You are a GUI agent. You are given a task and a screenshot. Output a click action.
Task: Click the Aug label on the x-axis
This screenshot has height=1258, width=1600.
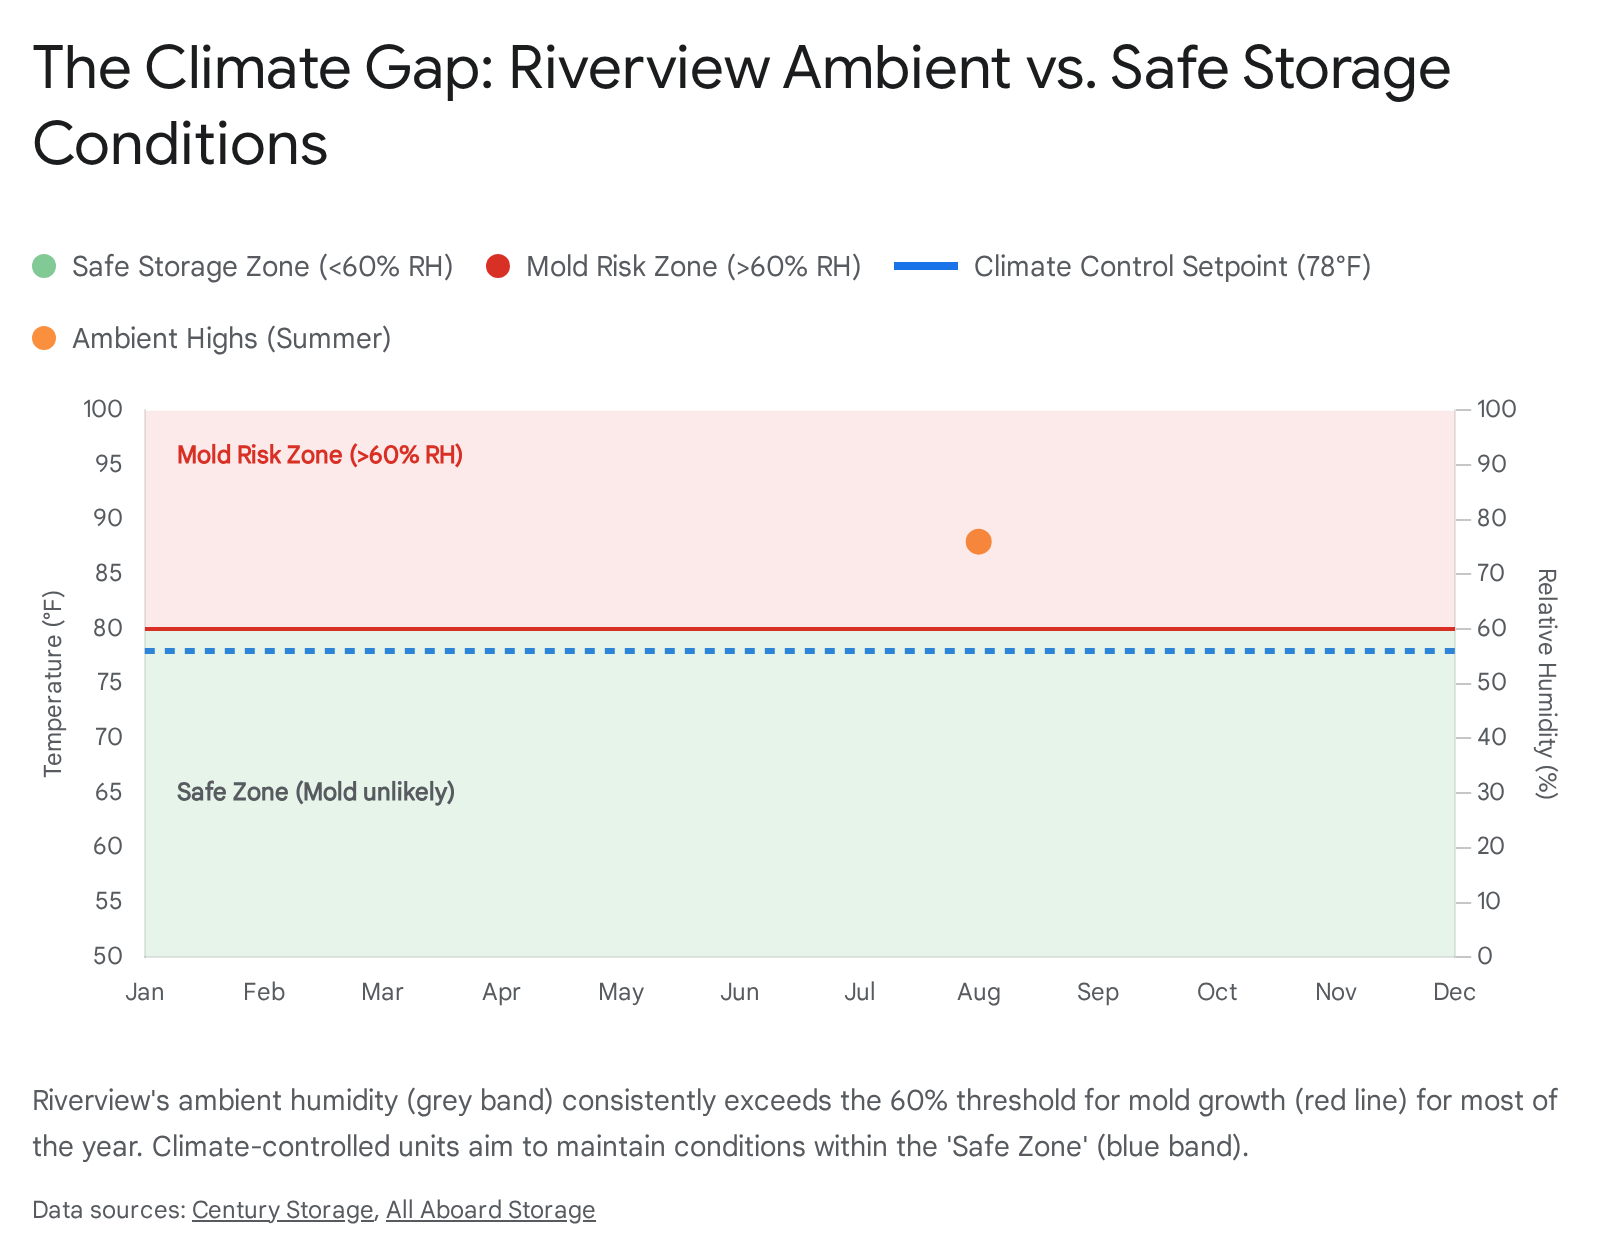978,992
